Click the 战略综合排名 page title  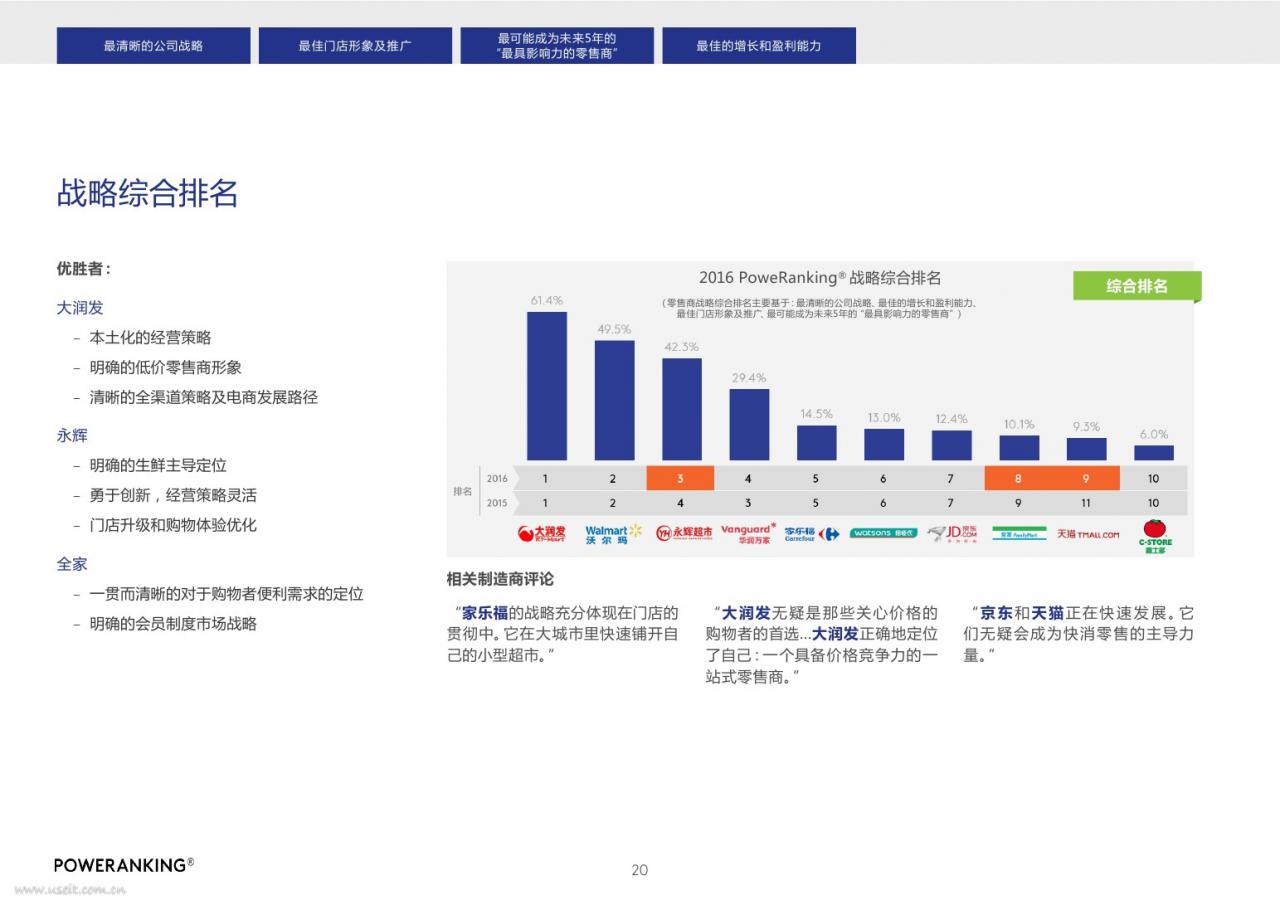pos(147,194)
